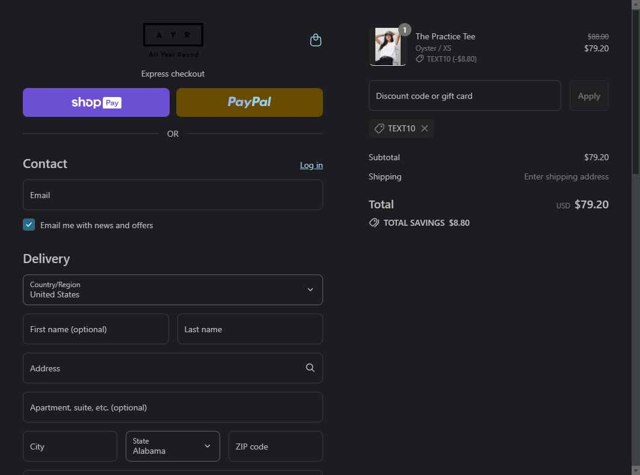Image resolution: width=640 pixels, height=475 pixels.
Task: Click the Log in link
Action: coord(311,165)
